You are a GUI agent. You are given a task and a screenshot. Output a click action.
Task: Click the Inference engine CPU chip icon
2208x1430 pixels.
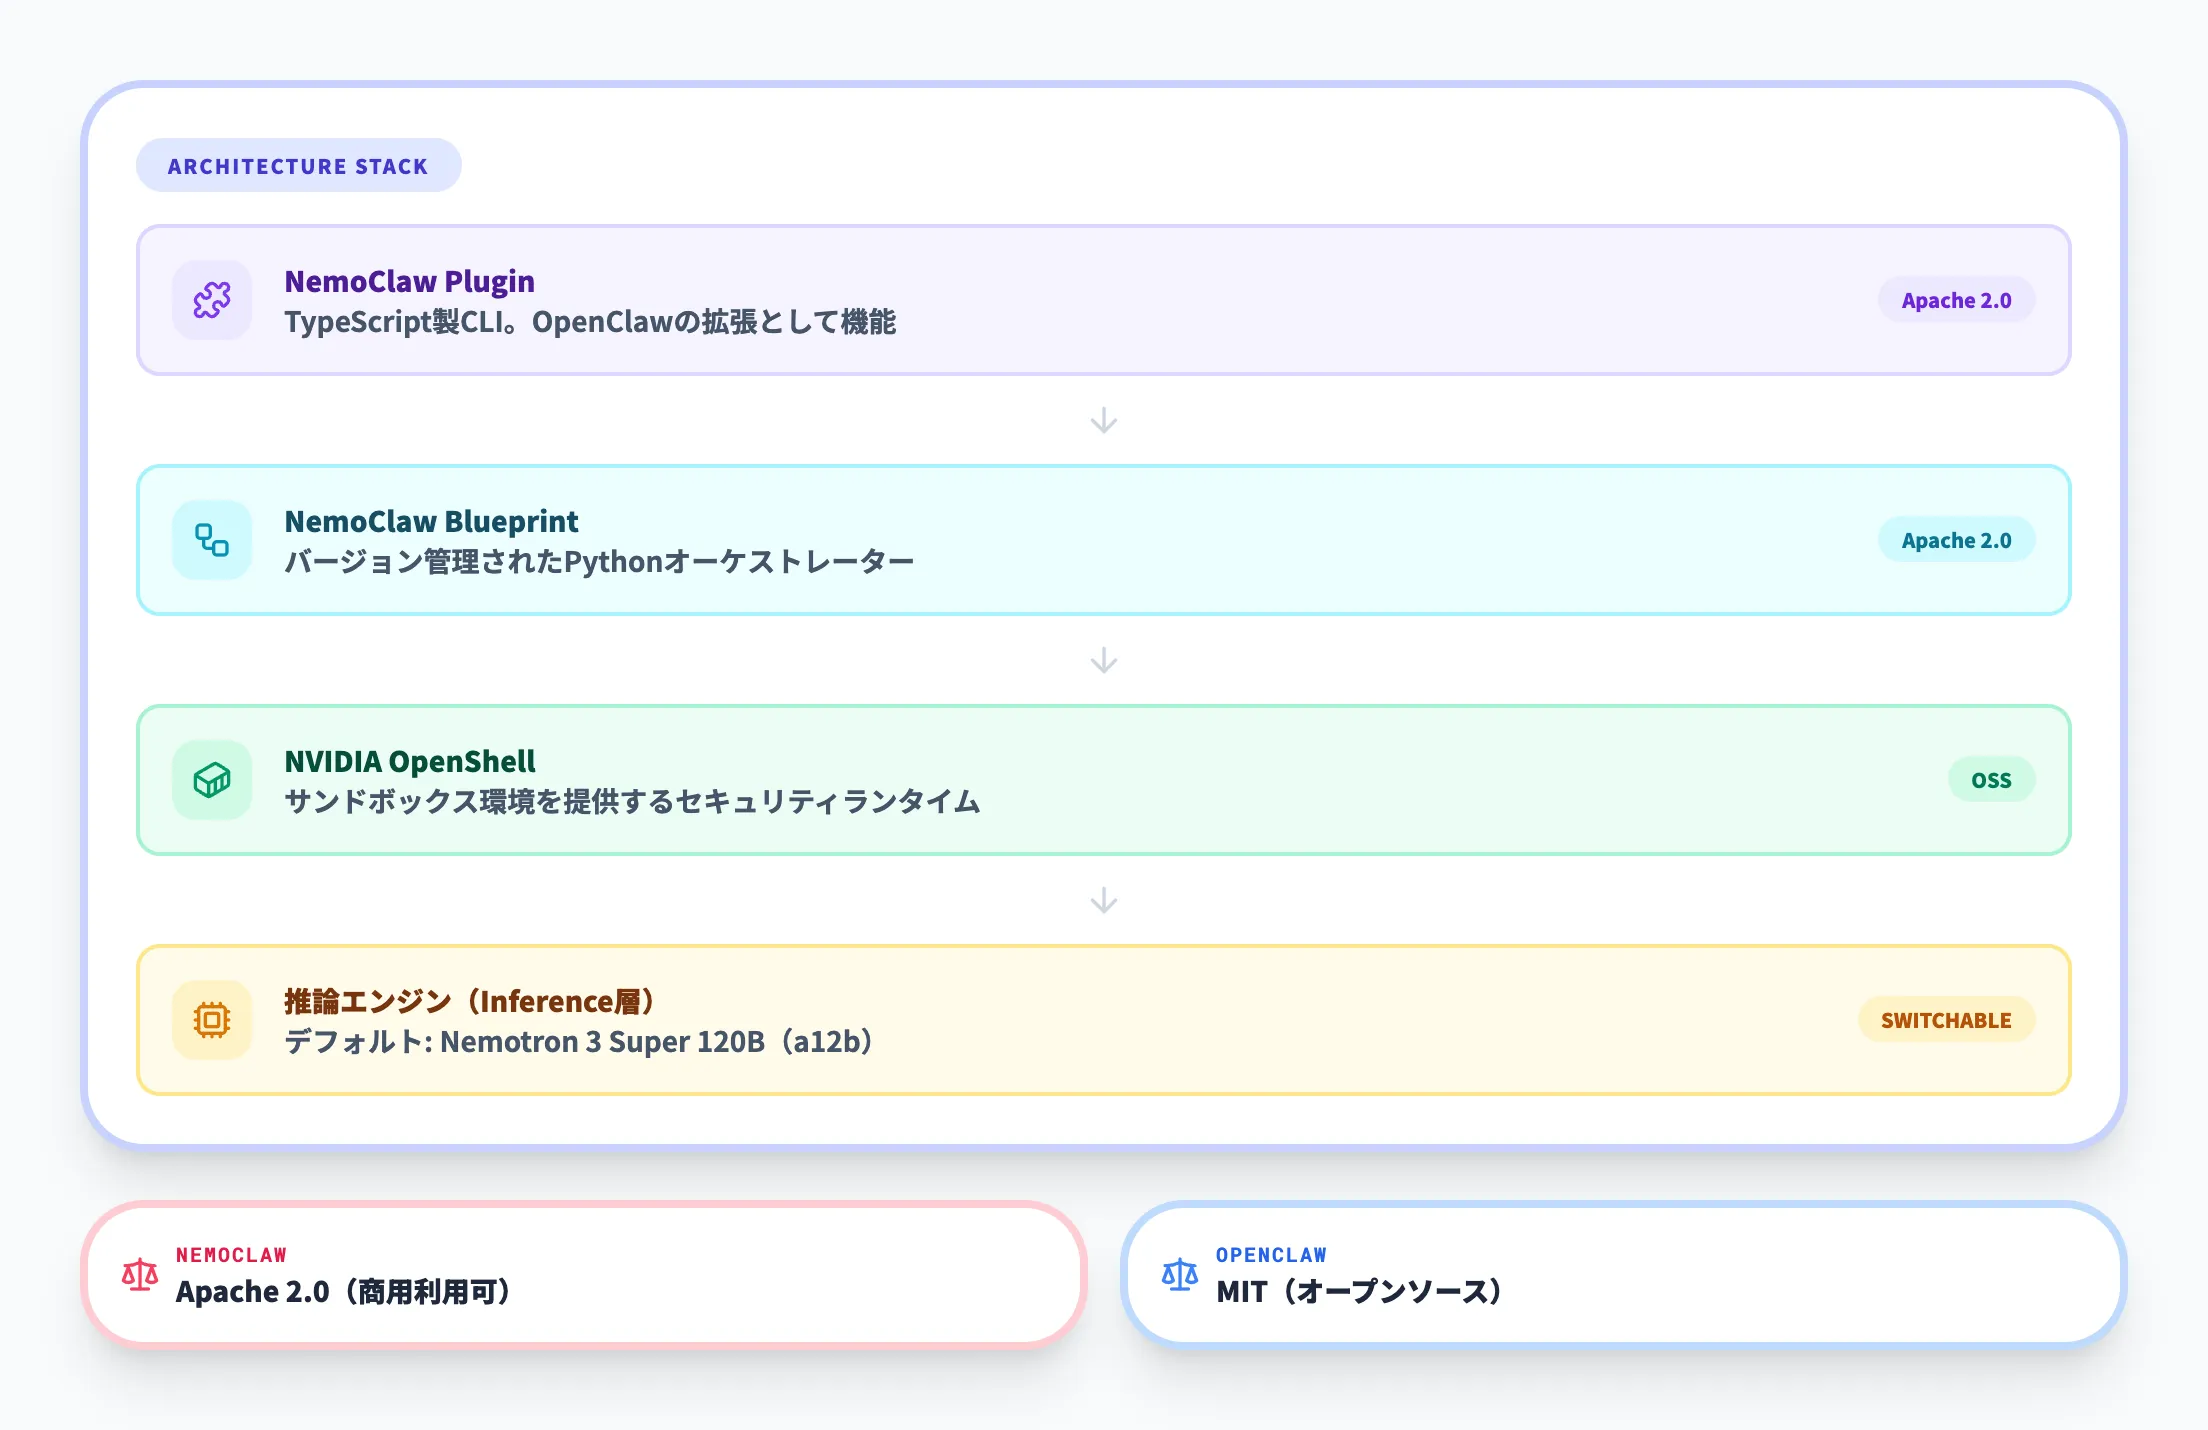(212, 1019)
